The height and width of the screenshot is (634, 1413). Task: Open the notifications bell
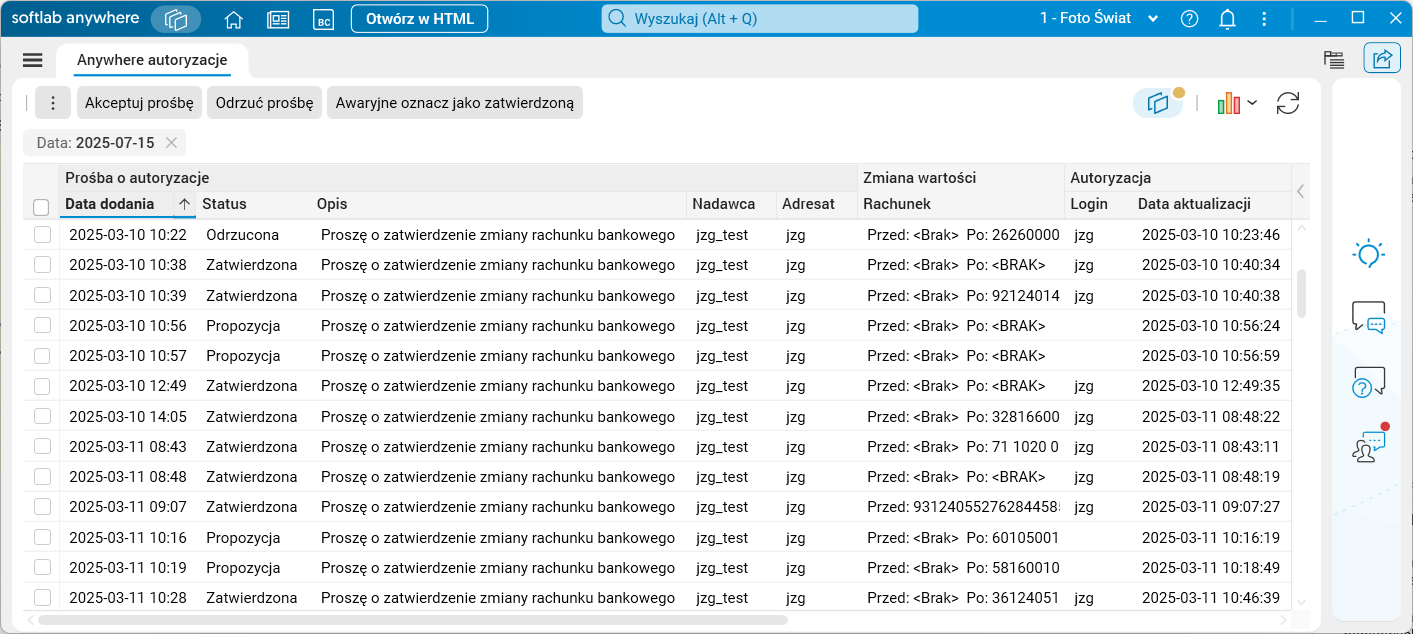tap(1227, 19)
